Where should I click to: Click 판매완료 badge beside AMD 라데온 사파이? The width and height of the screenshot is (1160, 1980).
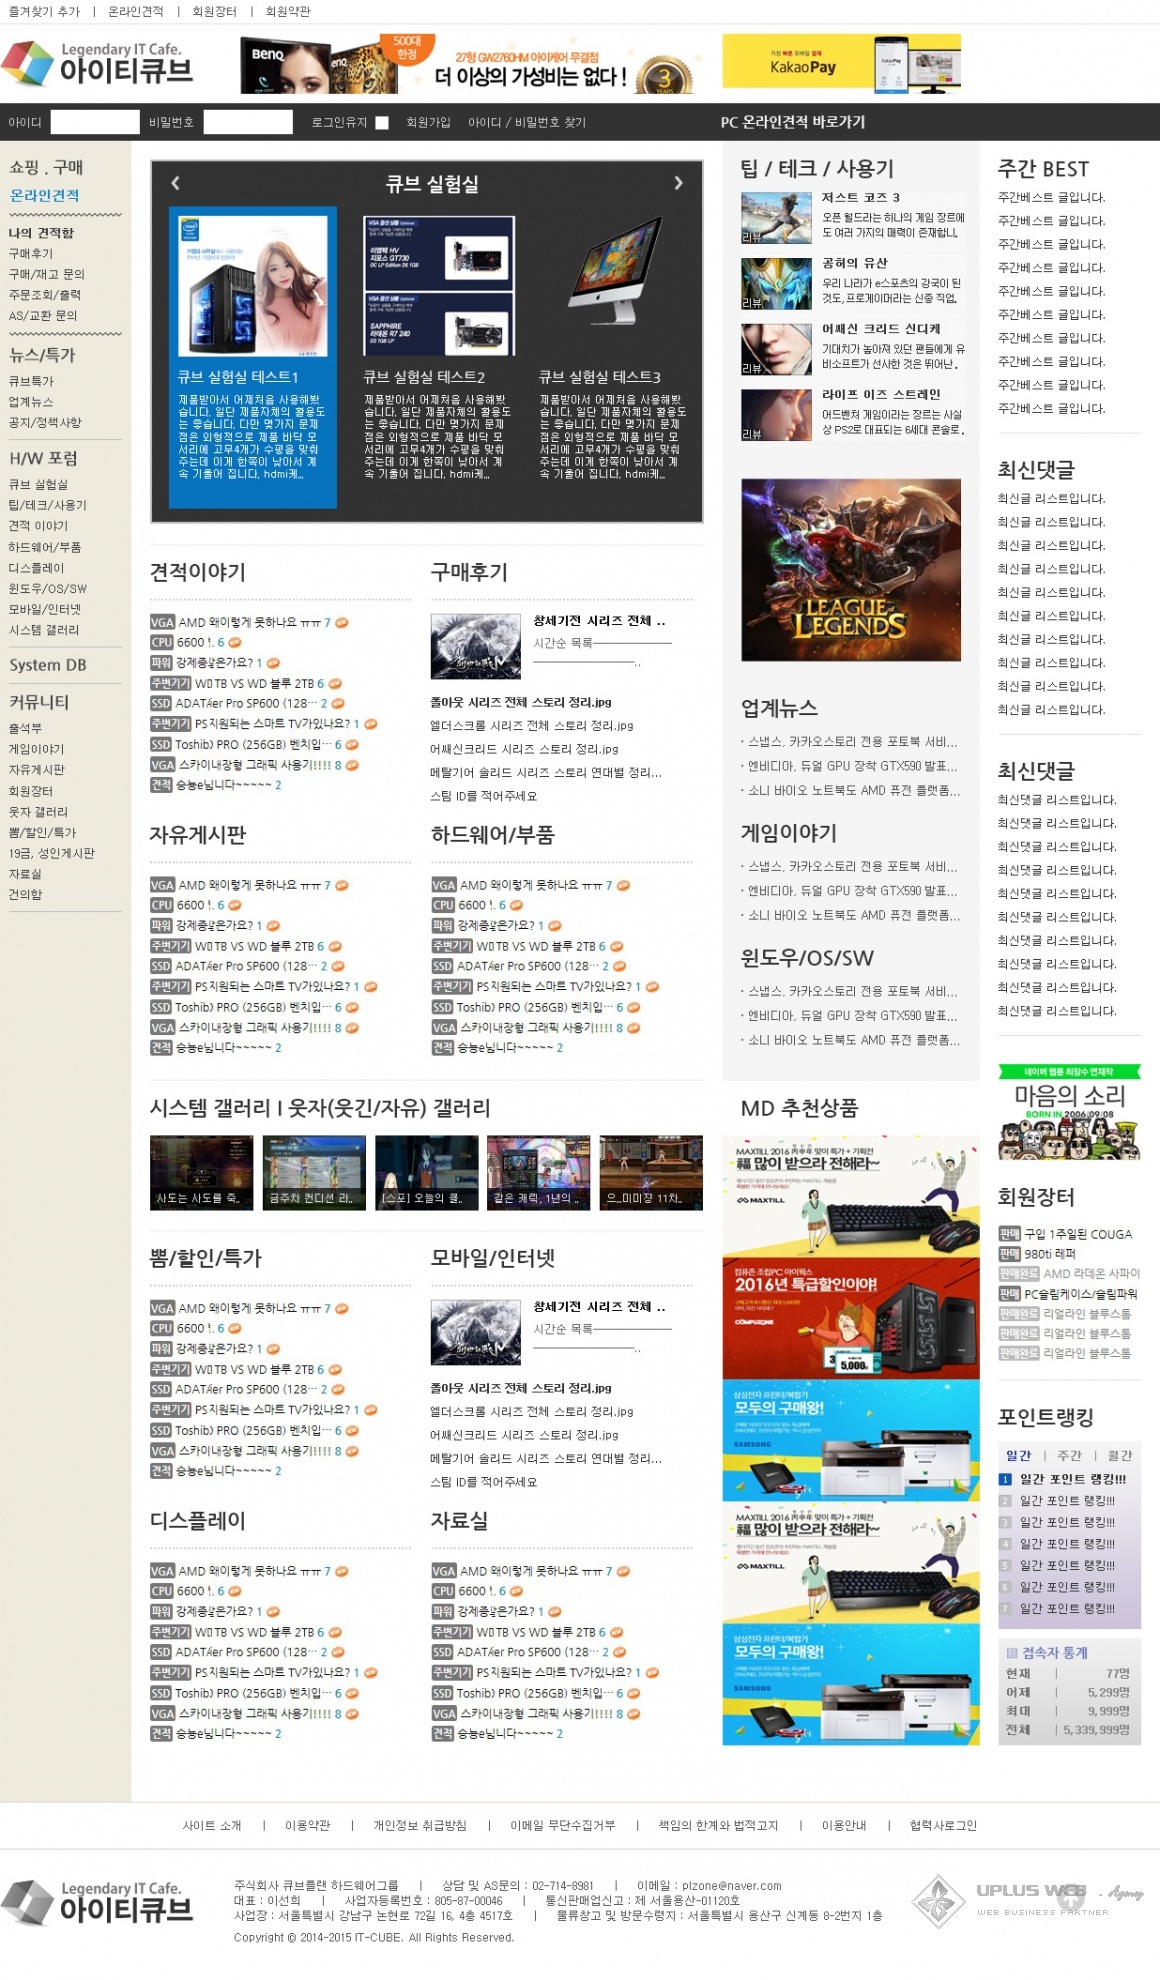coord(1019,1274)
